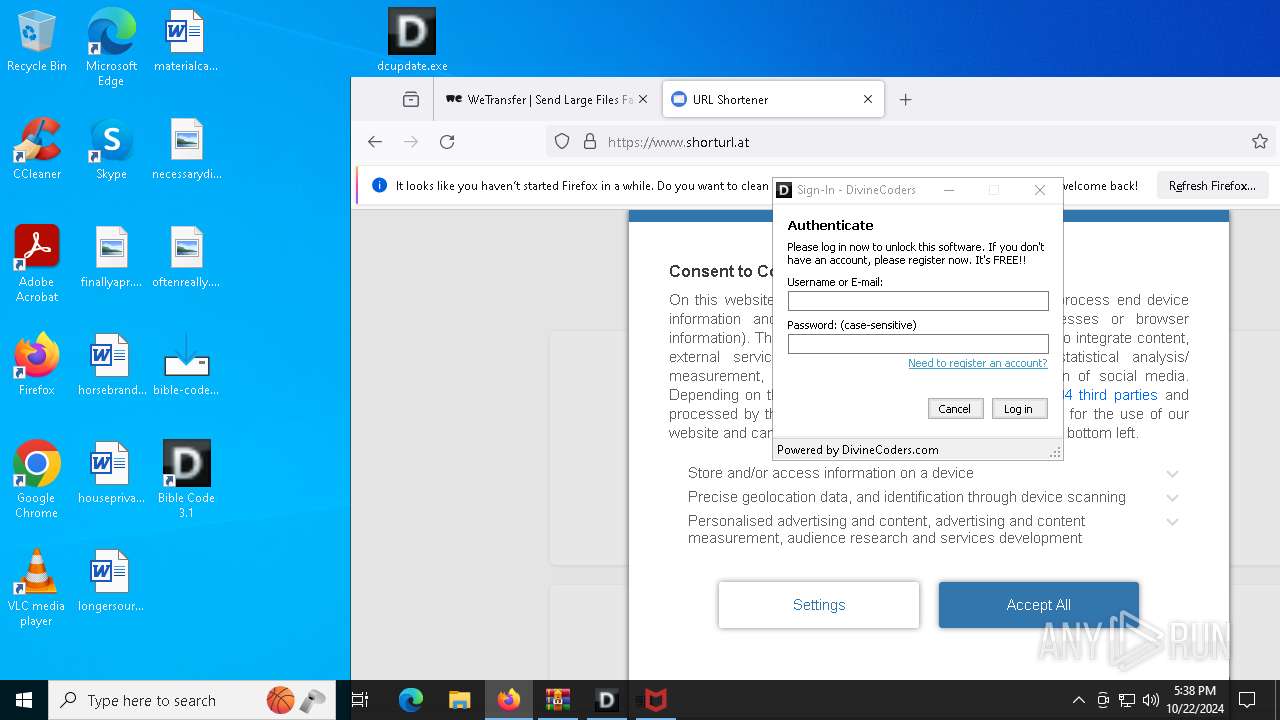Image resolution: width=1280 pixels, height=720 pixels.
Task: Expand Personalised advertising and content option
Action: pyautogui.click(x=1172, y=521)
